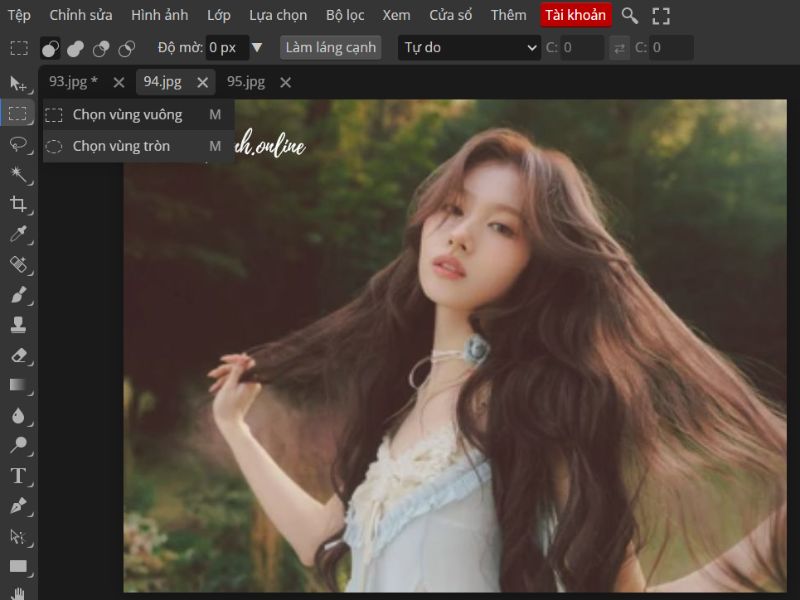Open the Thêm menu

click(509, 15)
